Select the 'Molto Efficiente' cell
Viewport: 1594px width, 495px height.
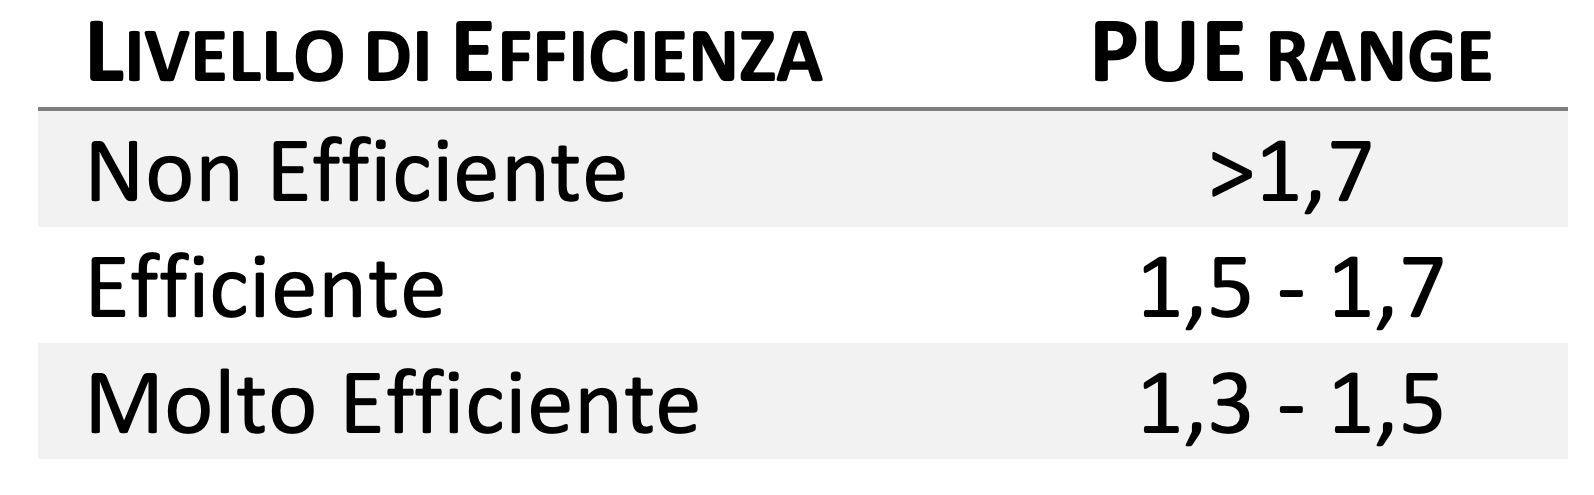click(x=394, y=403)
